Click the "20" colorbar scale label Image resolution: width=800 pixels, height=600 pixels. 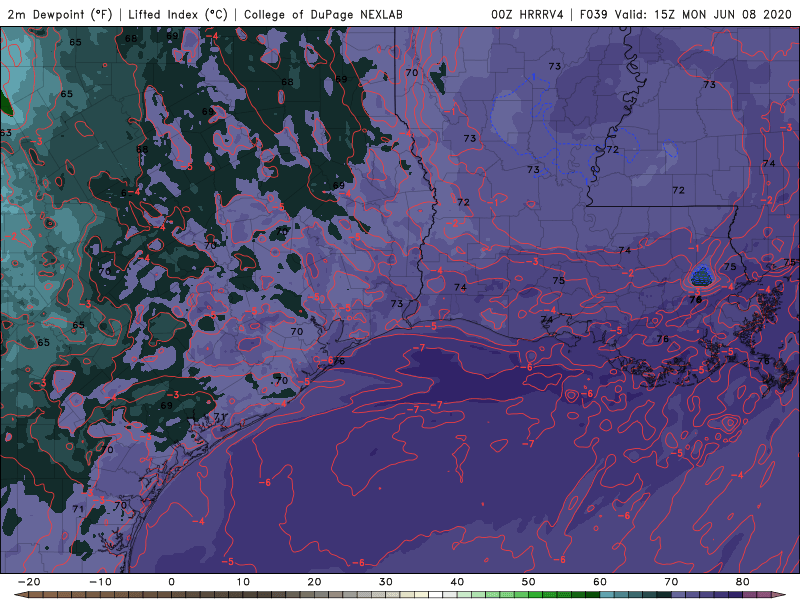tap(314, 582)
